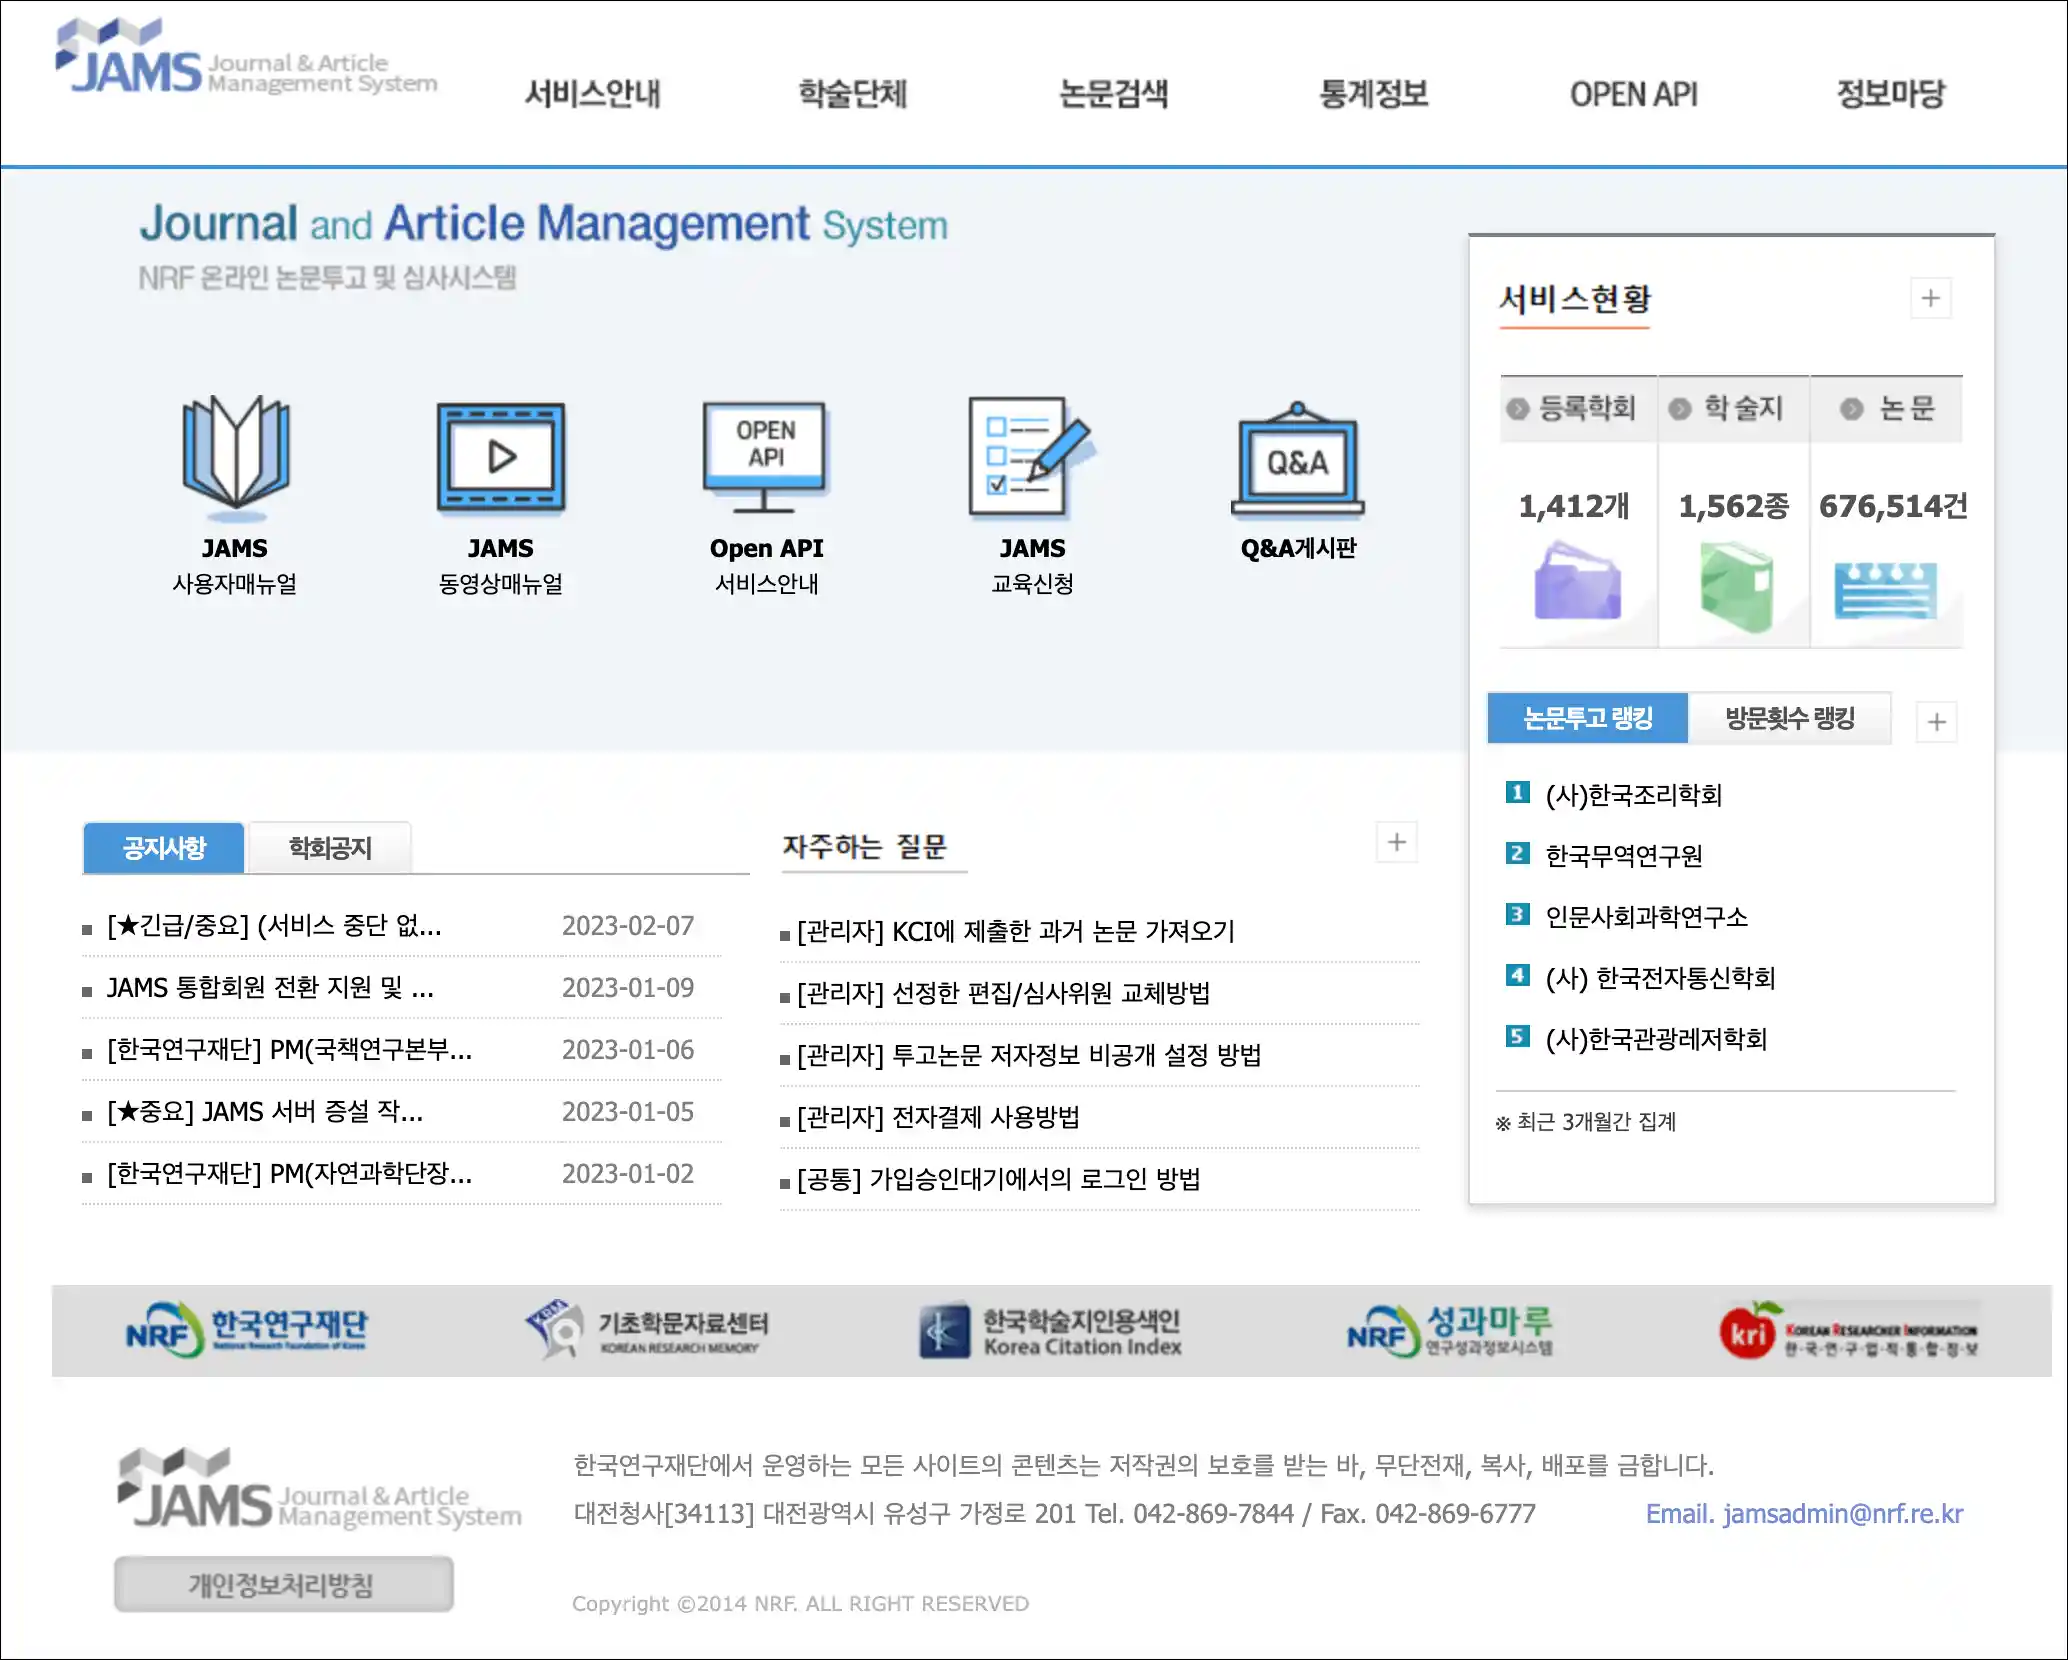Open the 학술단체 menu
This screenshot has width=2068, height=1660.
[852, 94]
